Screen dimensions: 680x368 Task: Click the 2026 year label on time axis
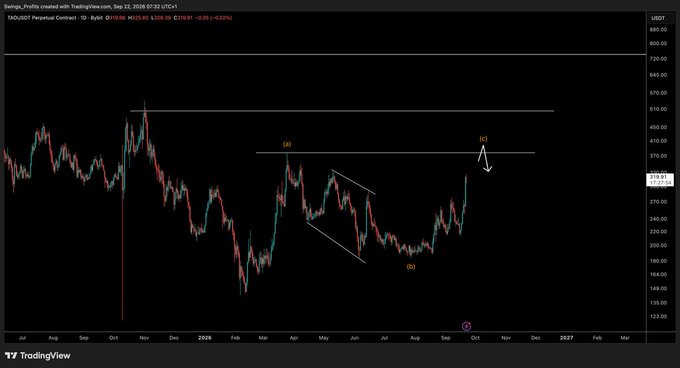click(x=205, y=338)
